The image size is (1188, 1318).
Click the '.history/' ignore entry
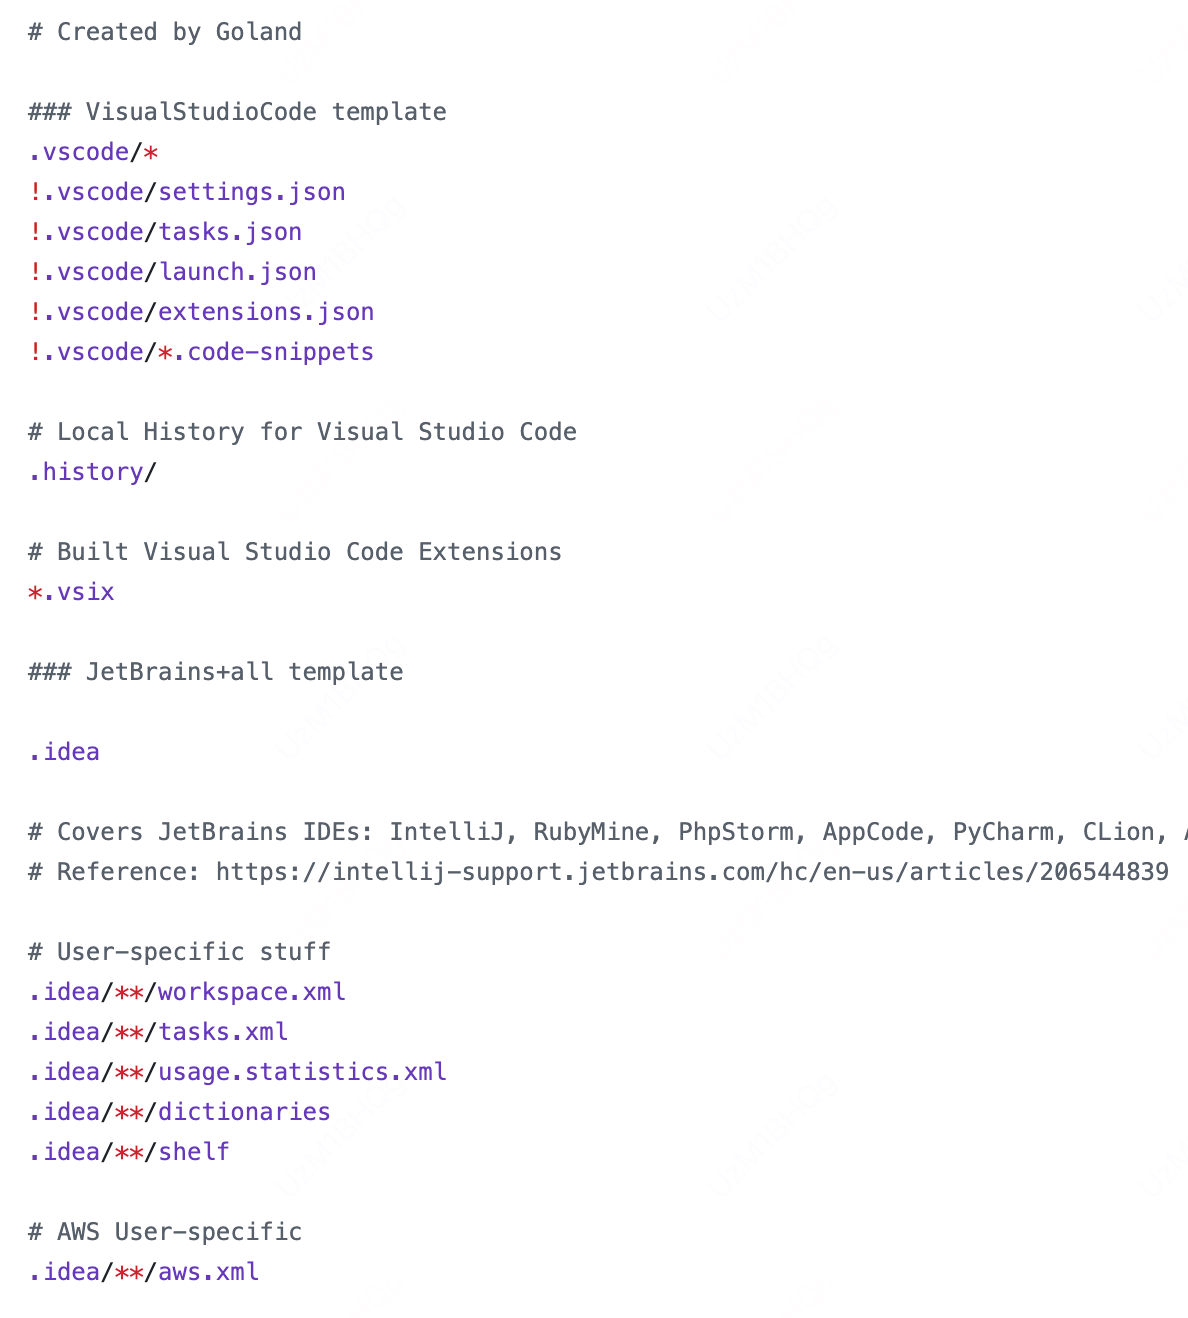93,472
